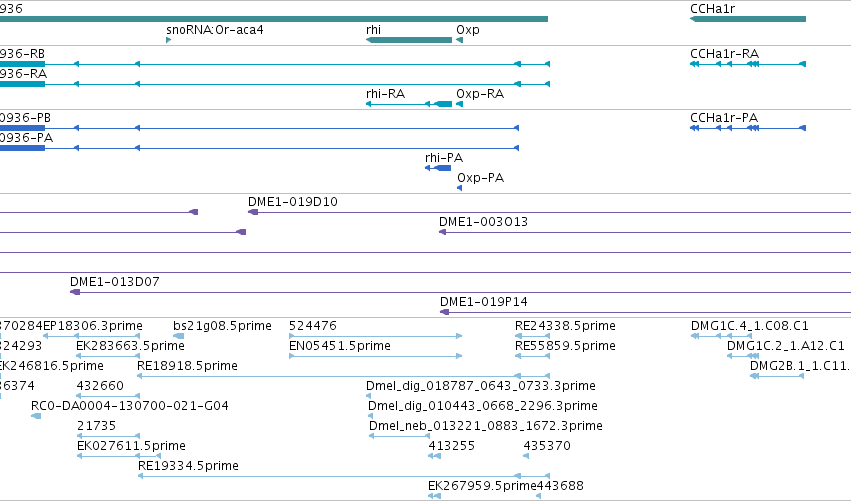The image size is (851, 501).
Task: Click the RC0-DA0004-130700-021-G04 feature block
Action: pyautogui.click(x=36, y=416)
